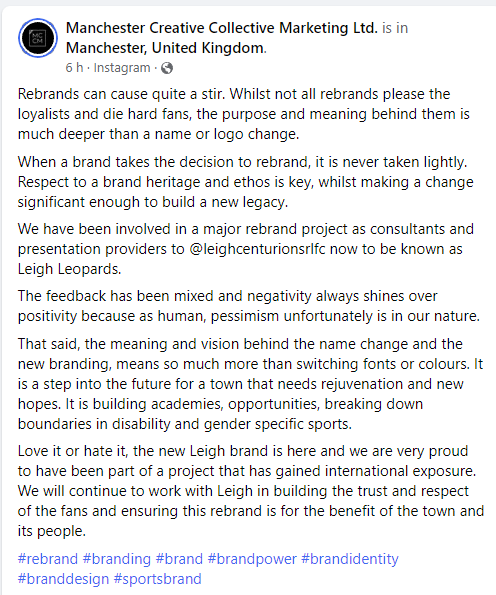Open the MCCM profile picture
496x595 pixels.
click(x=38, y=38)
